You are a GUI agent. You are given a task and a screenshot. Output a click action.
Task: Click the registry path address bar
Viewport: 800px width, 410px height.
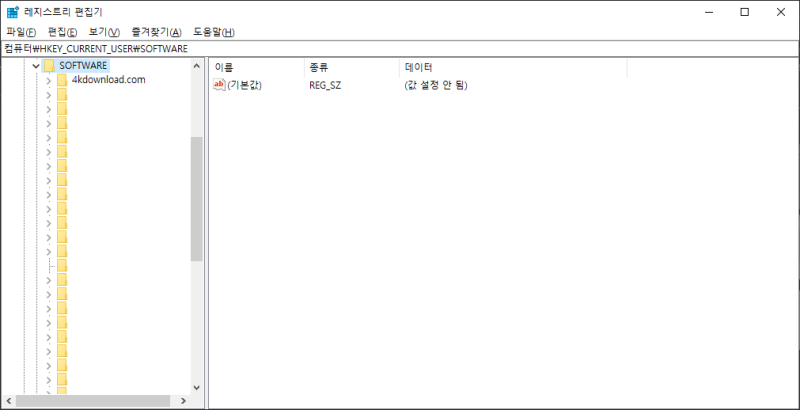coord(400,48)
